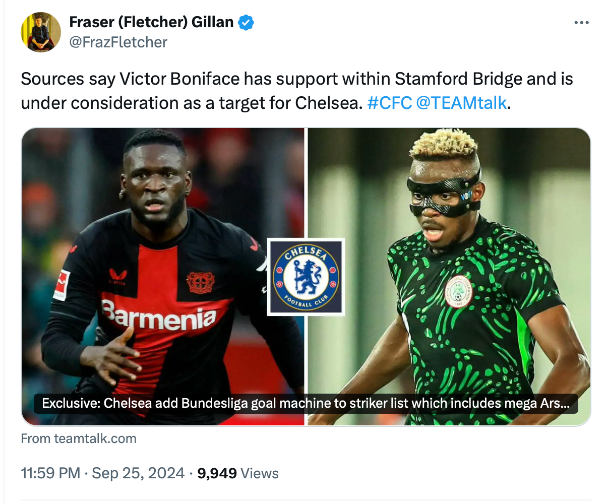607x504 pixels.
Task: View the 9,949 Views count
Action: [238, 472]
